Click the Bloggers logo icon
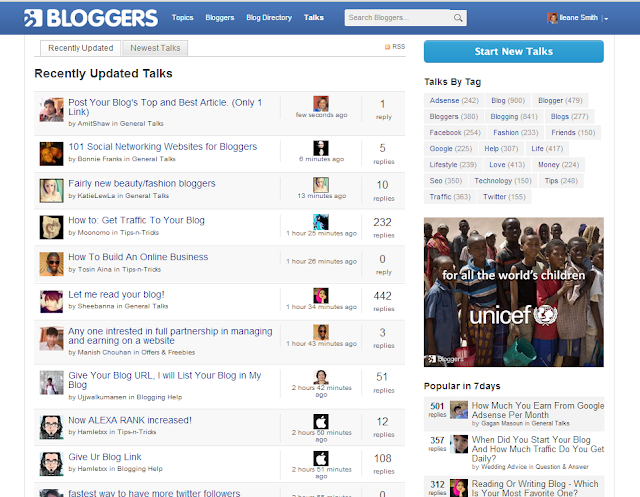The height and width of the screenshot is (497, 640). (x=33, y=18)
